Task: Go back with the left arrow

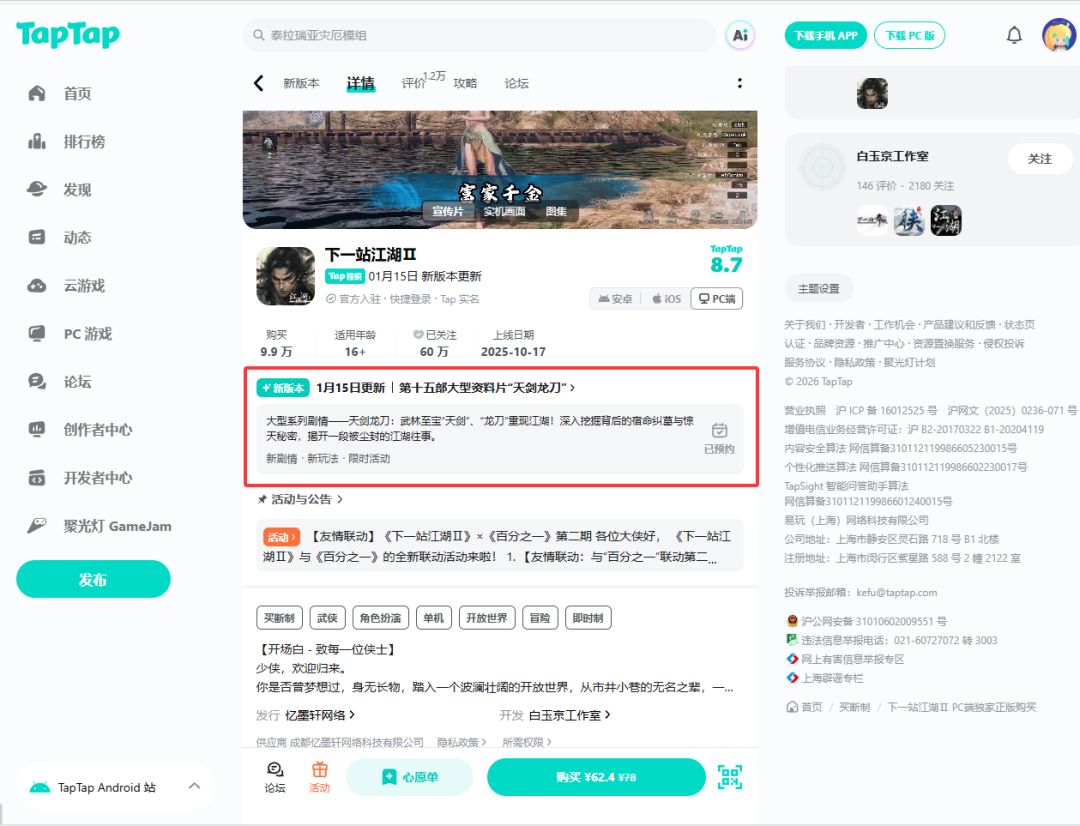Action: pos(259,83)
